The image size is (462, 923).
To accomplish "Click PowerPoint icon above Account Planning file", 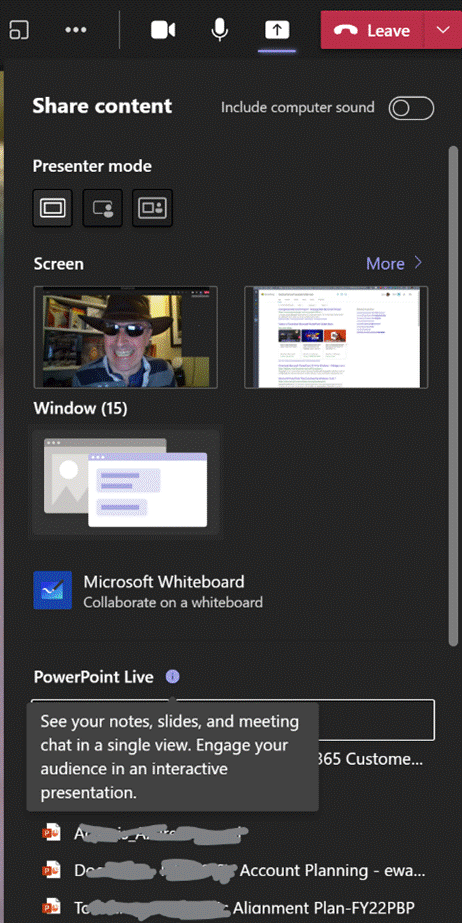I will 51,834.
